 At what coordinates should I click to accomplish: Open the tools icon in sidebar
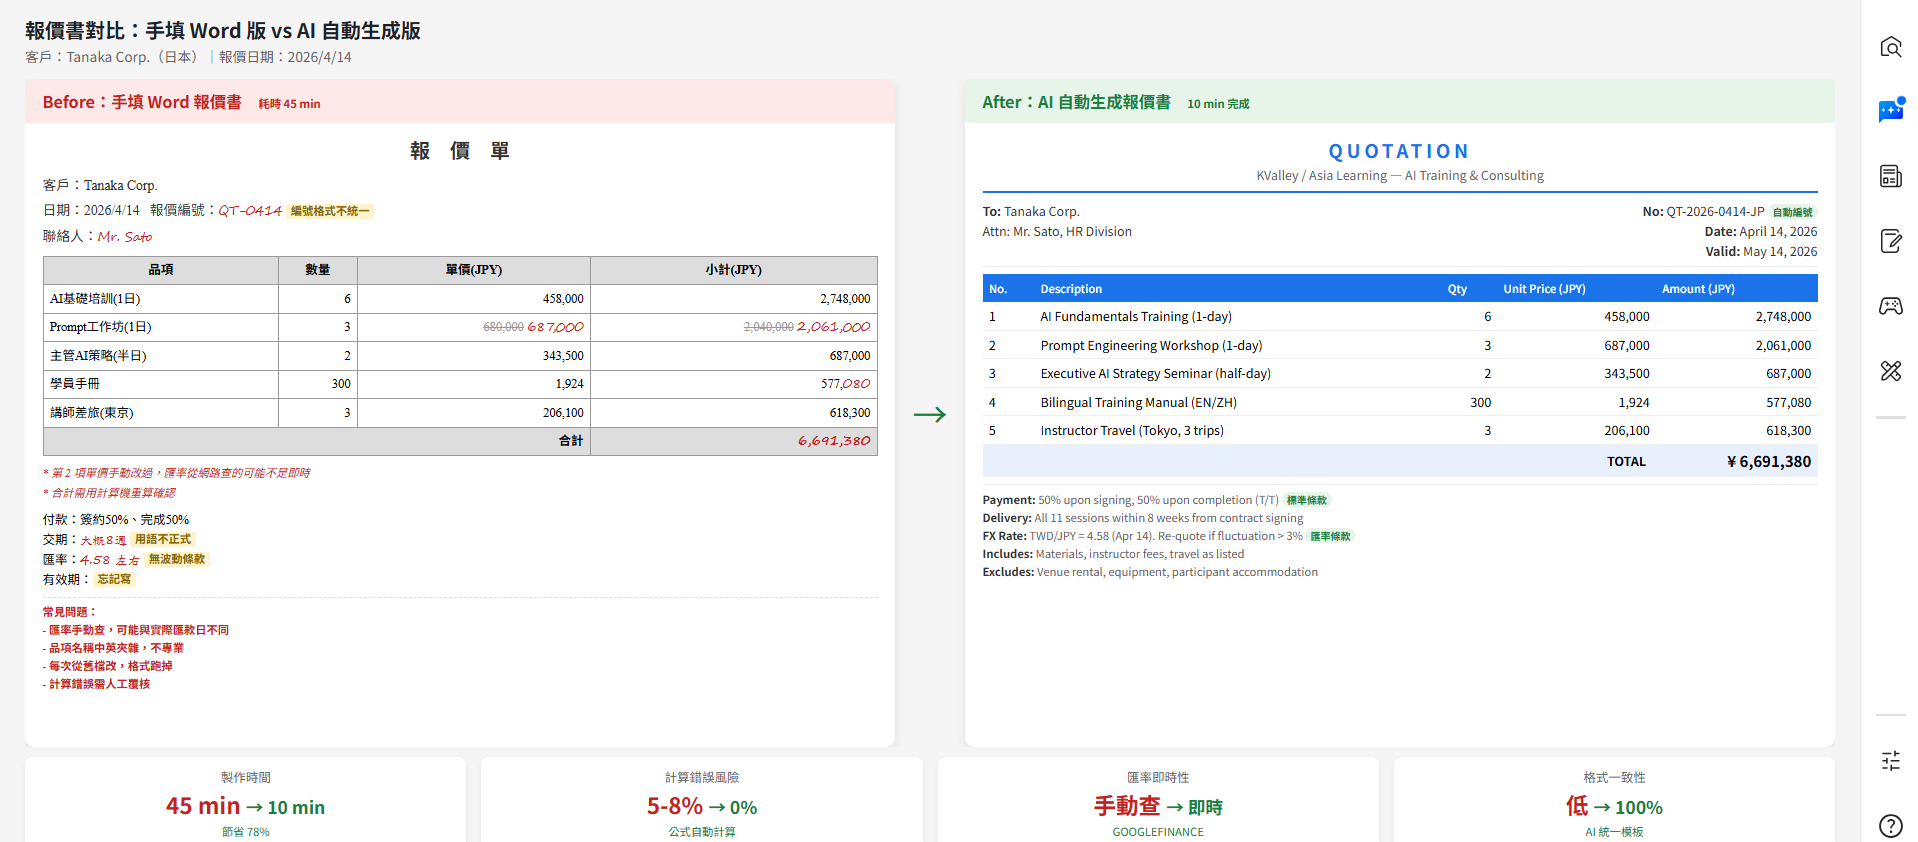pos(1890,371)
